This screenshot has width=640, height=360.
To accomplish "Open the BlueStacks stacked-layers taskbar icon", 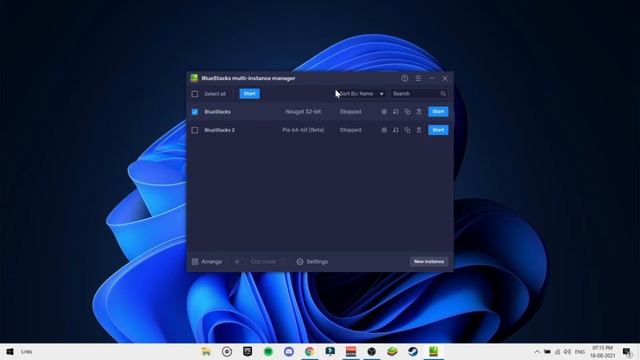I will [x=392, y=351].
